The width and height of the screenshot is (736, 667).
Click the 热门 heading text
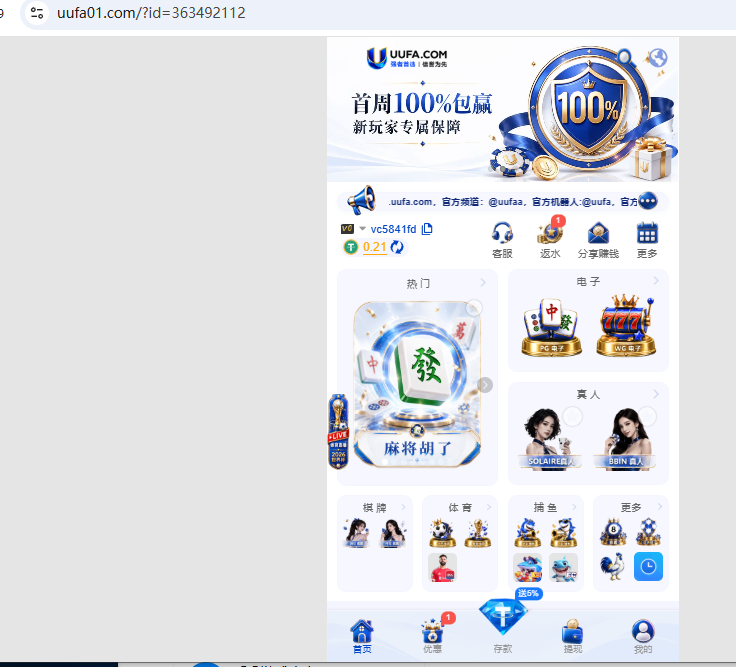(x=418, y=284)
